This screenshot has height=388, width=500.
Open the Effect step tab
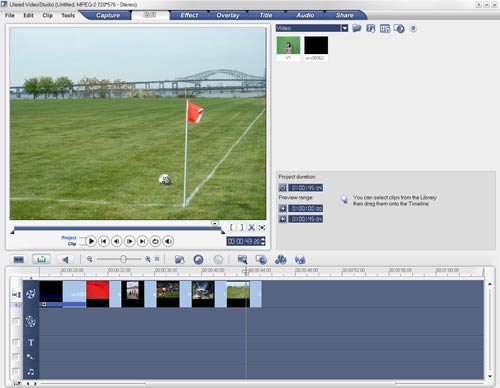pos(189,15)
